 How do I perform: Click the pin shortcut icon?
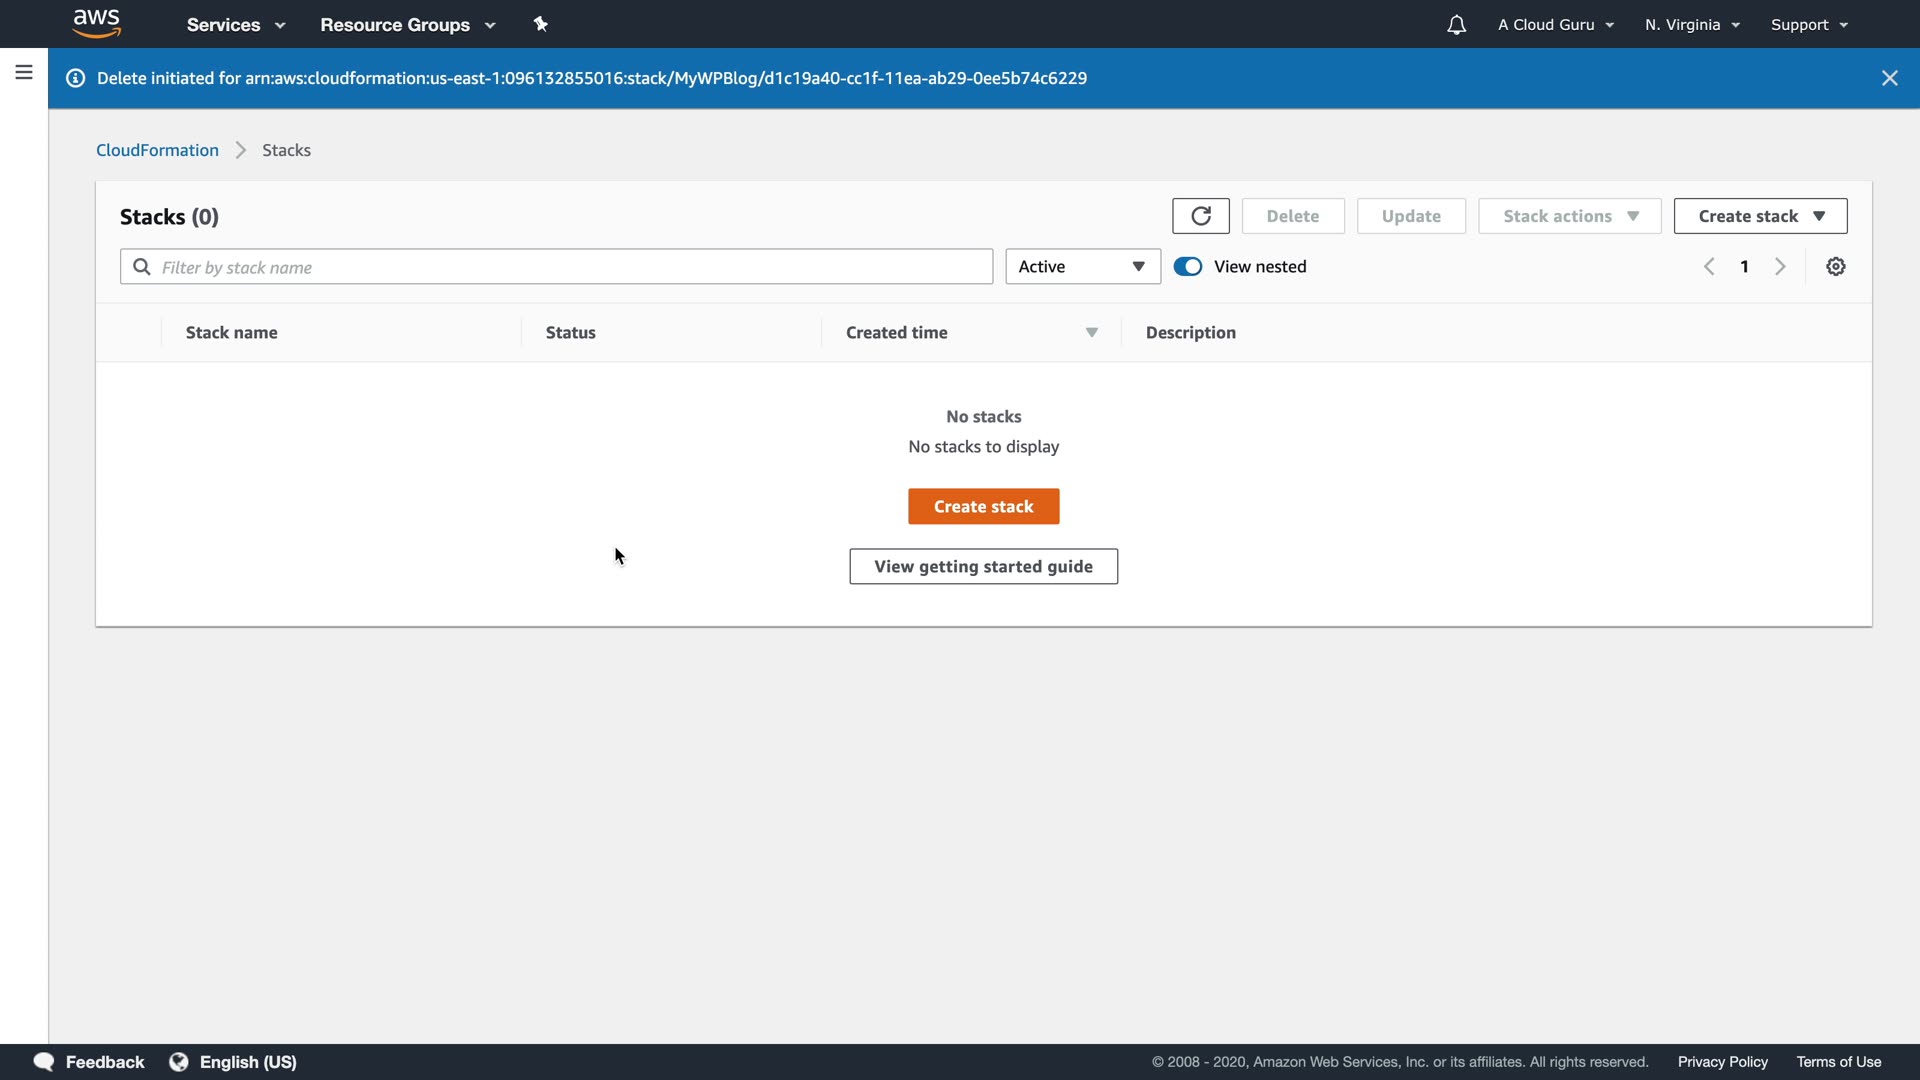coord(541,24)
